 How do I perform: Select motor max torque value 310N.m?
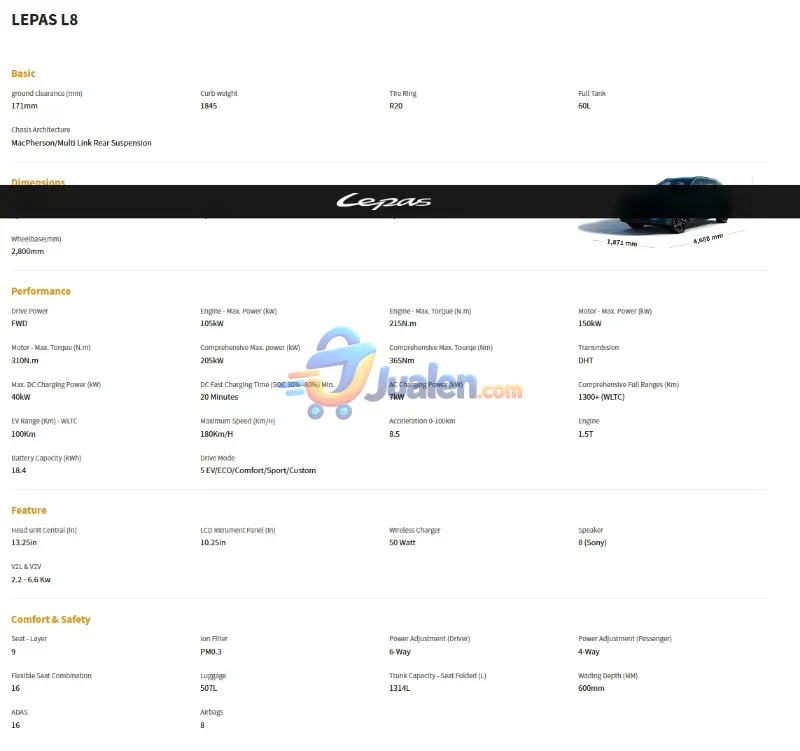point(25,361)
